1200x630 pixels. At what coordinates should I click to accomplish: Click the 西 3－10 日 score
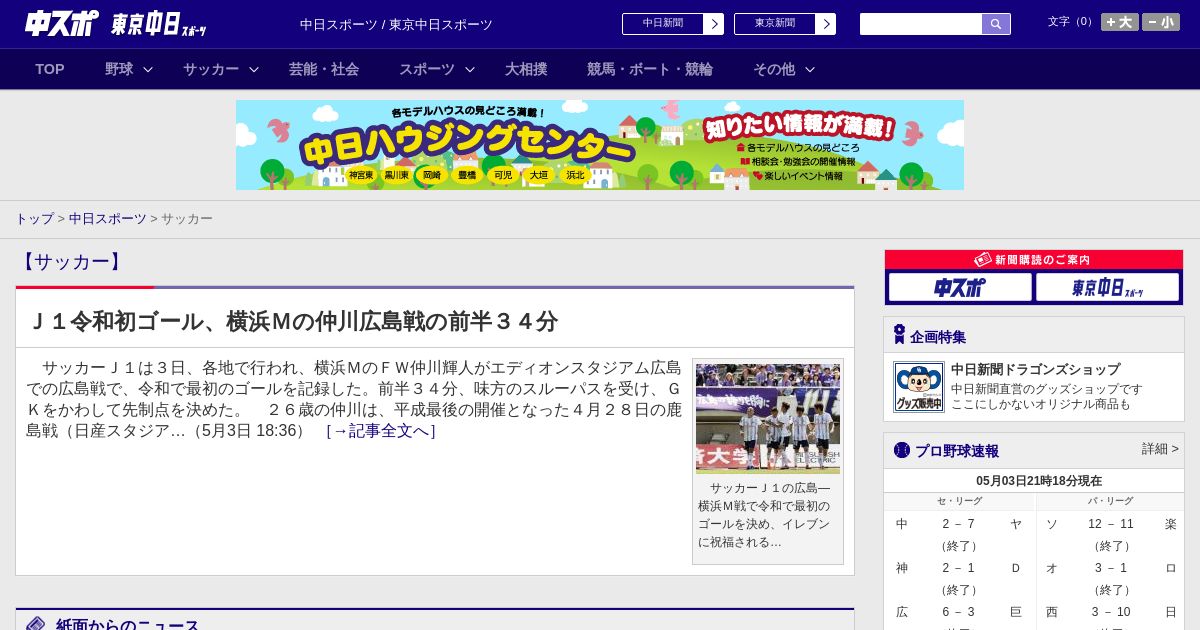click(x=1111, y=612)
